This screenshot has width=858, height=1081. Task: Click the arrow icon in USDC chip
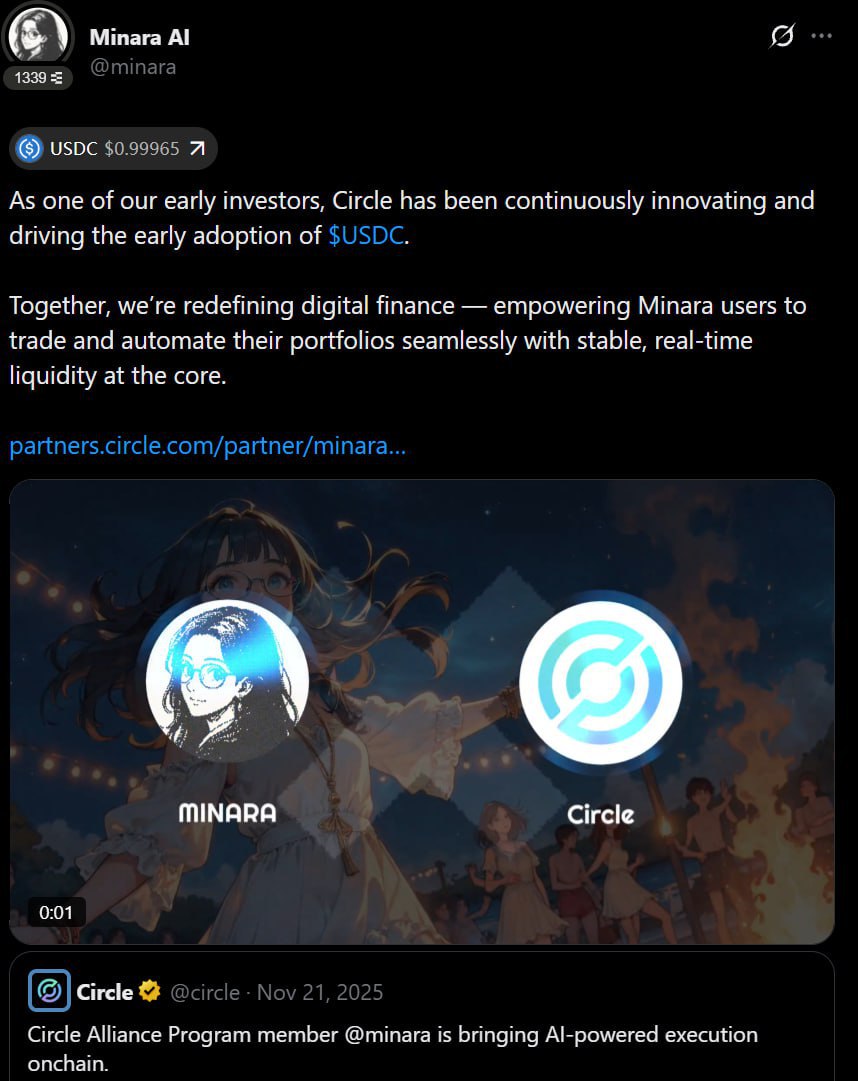pyautogui.click(x=198, y=148)
